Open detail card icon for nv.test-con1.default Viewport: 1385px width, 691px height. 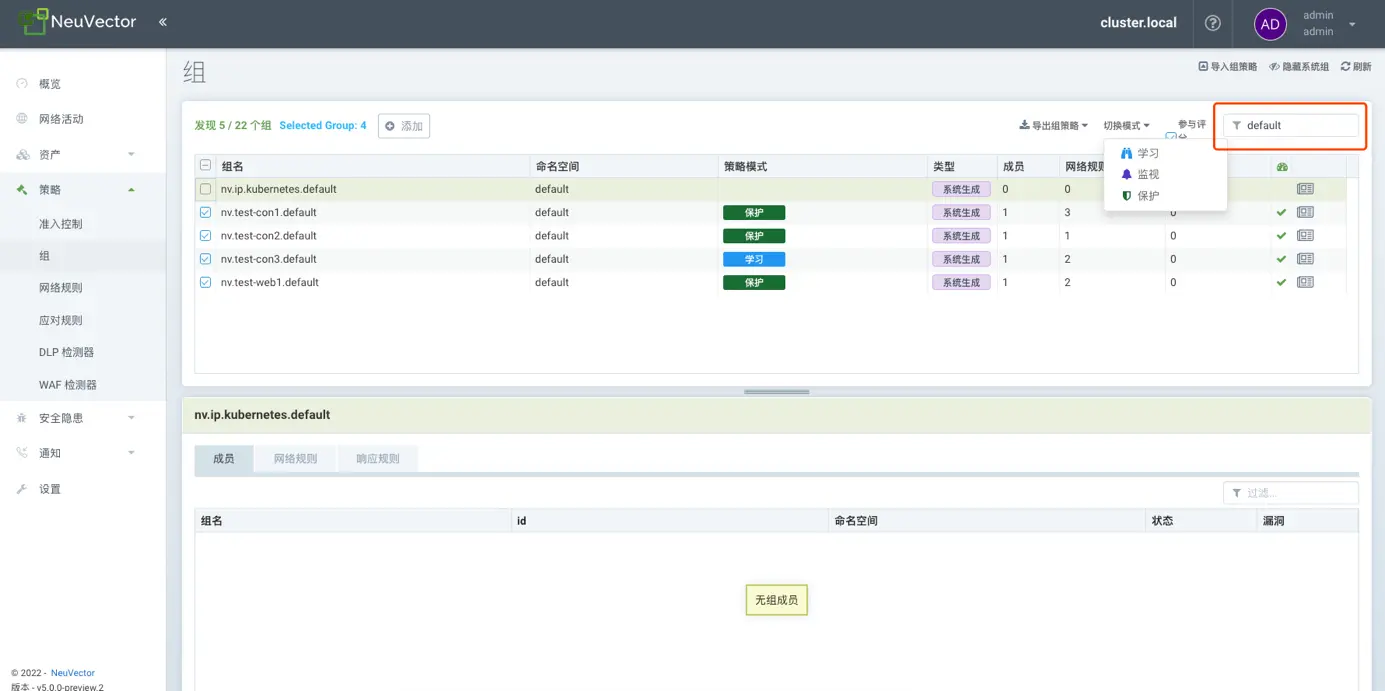click(1305, 212)
